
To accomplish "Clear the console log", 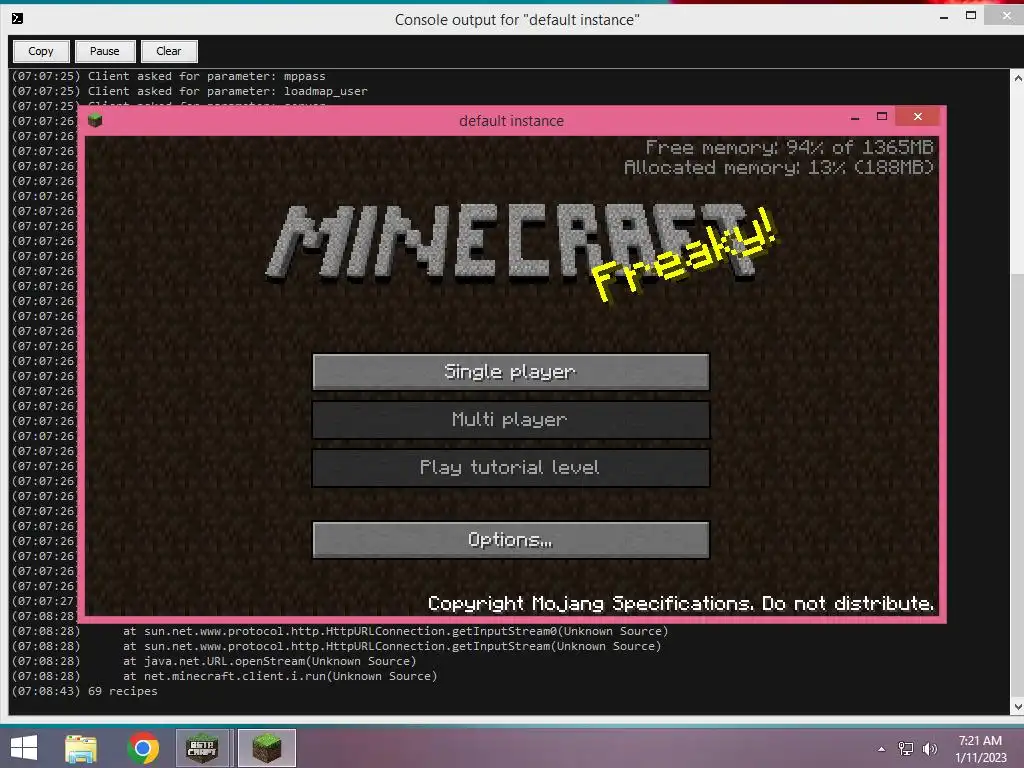I will point(168,51).
